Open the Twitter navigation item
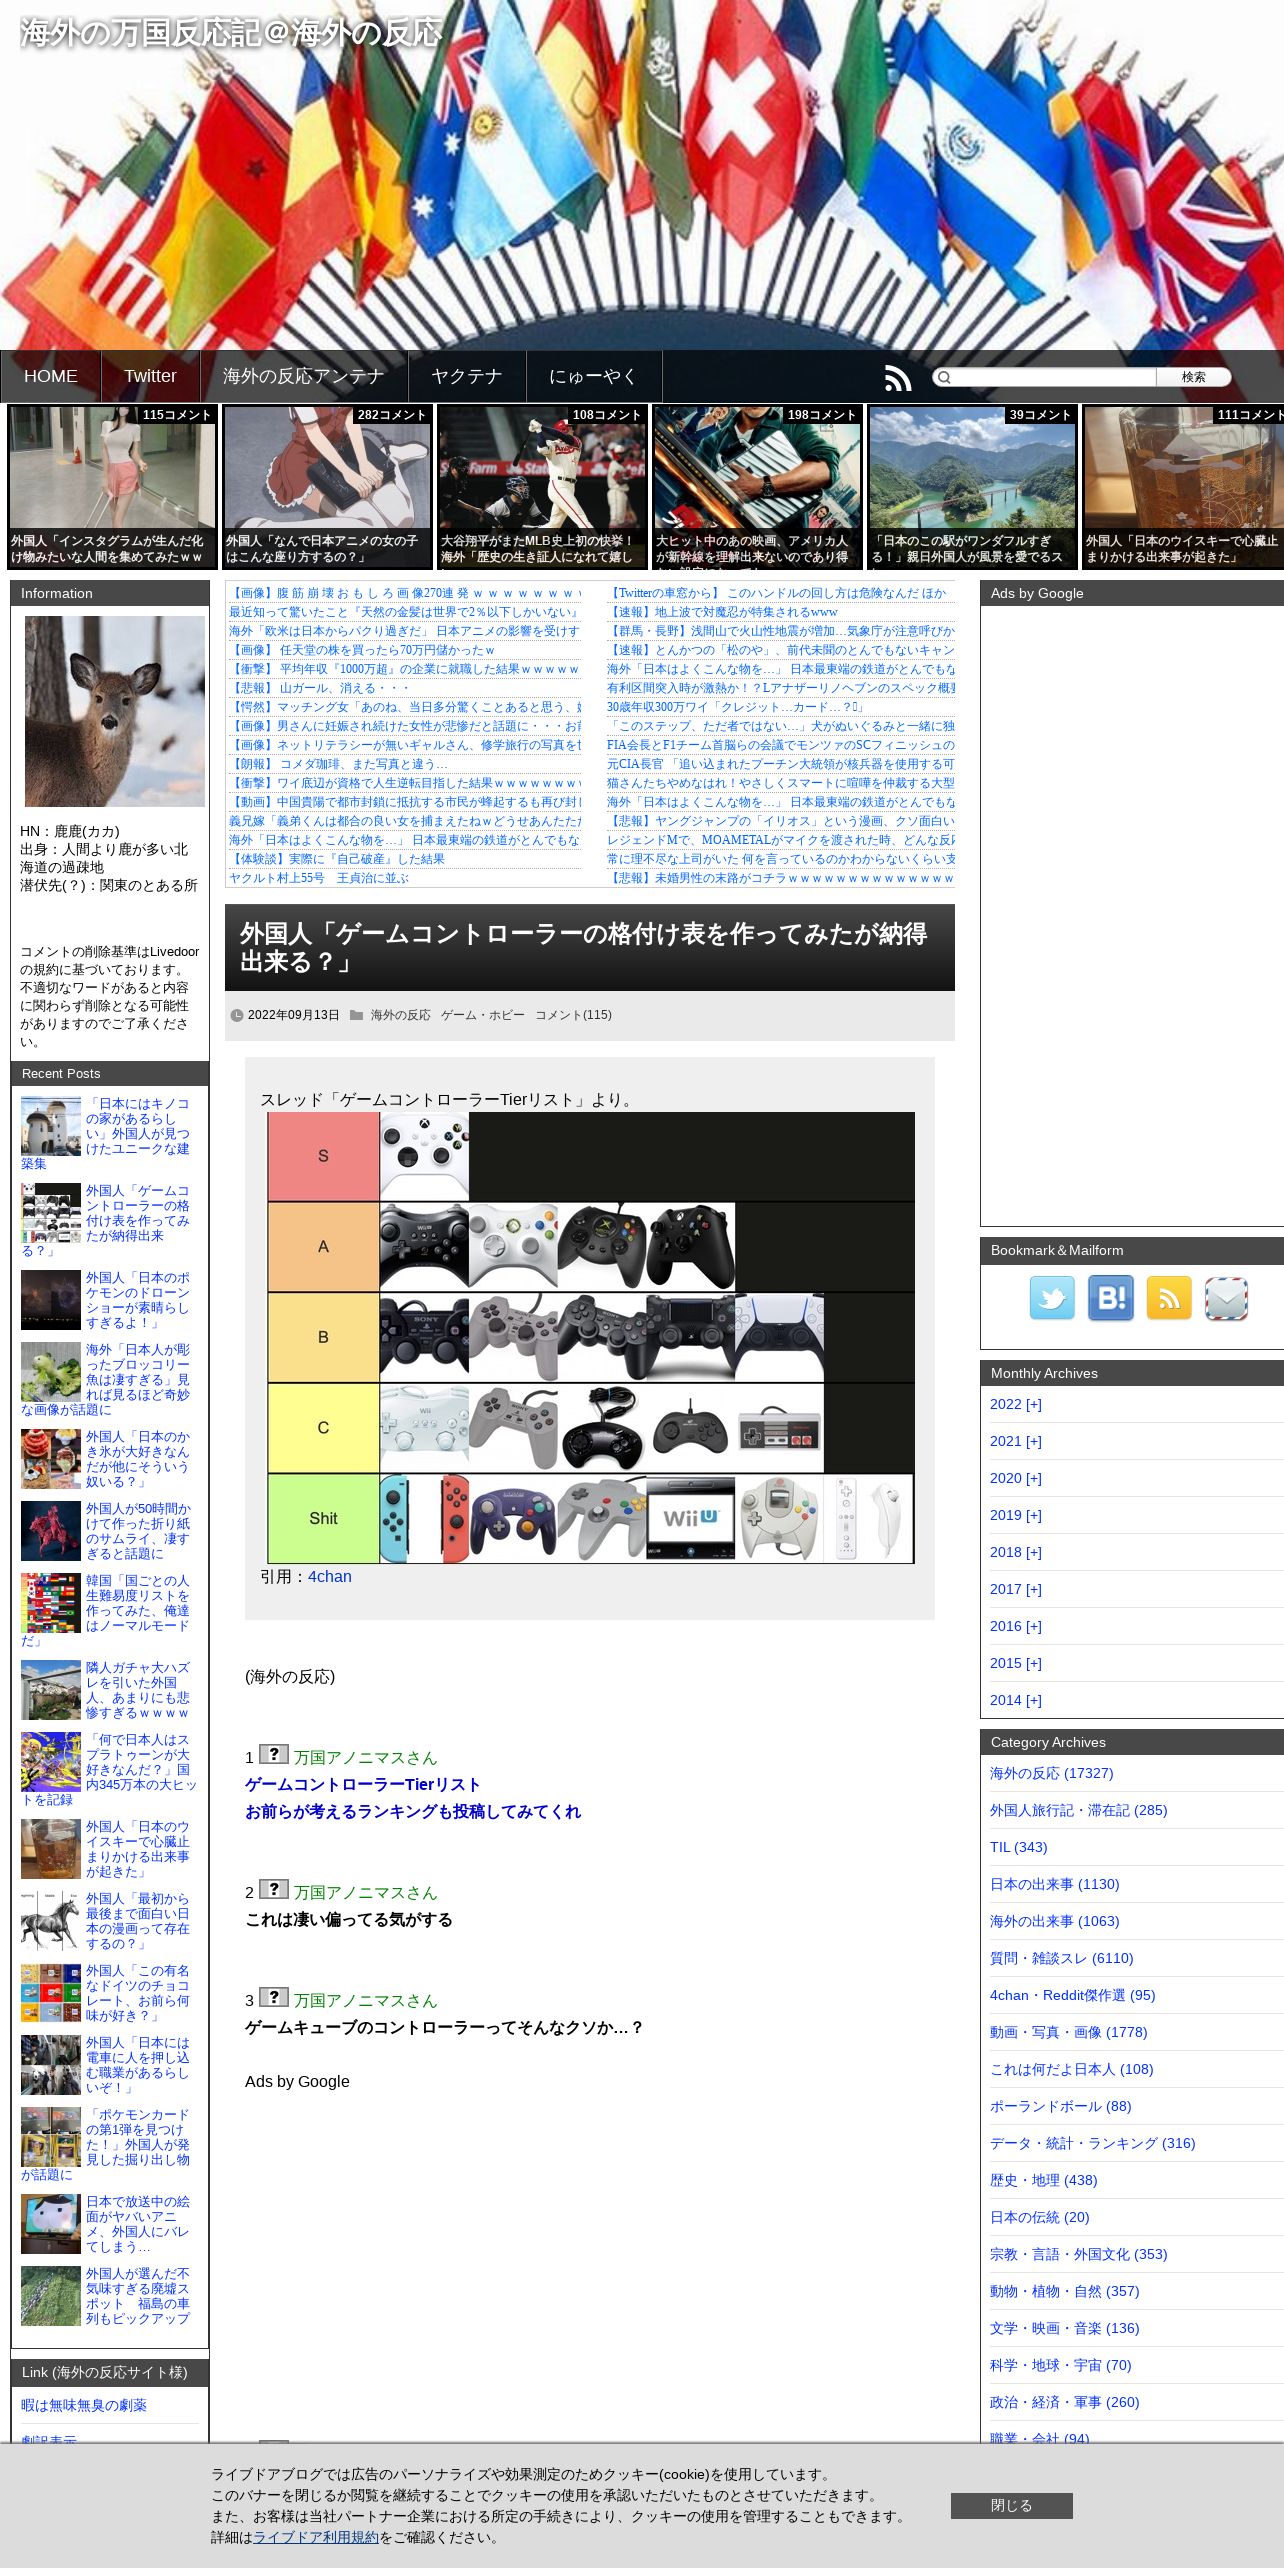The image size is (1284, 2568). coord(150,376)
